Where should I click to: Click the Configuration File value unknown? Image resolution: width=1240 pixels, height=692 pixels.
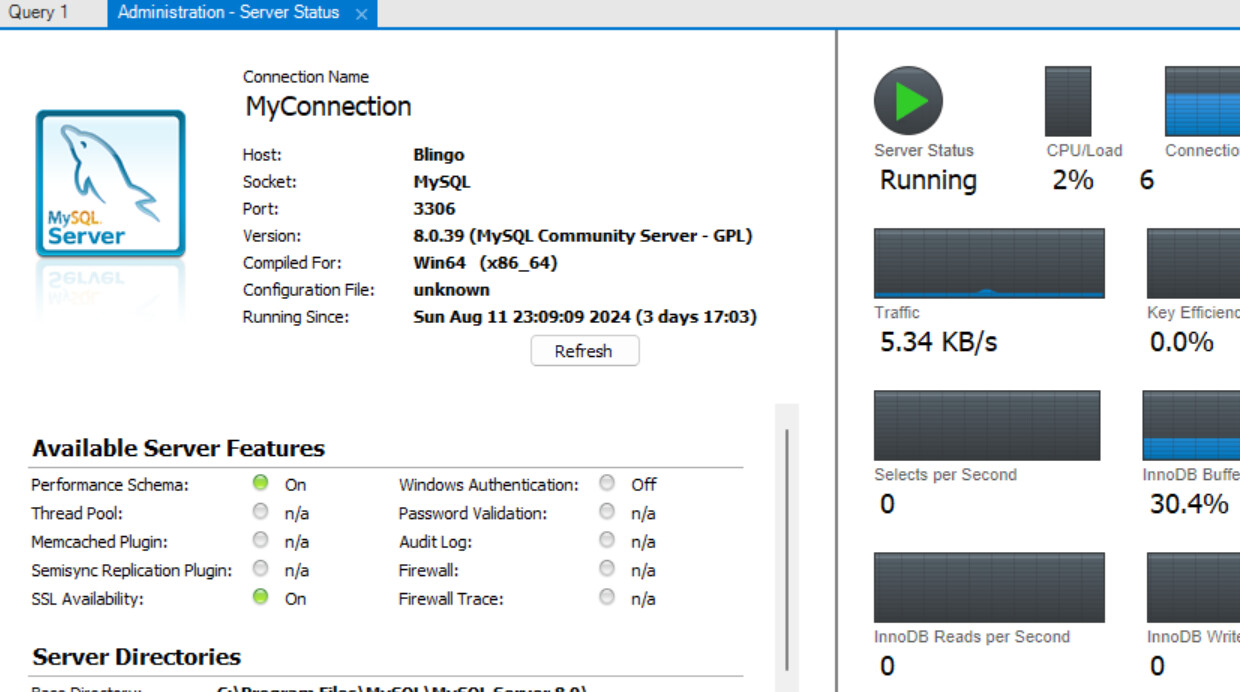click(451, 290)
